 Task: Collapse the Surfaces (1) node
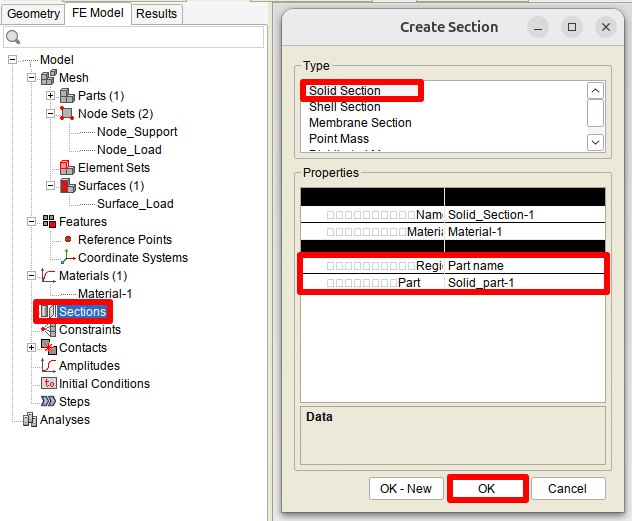coord(50,186)
